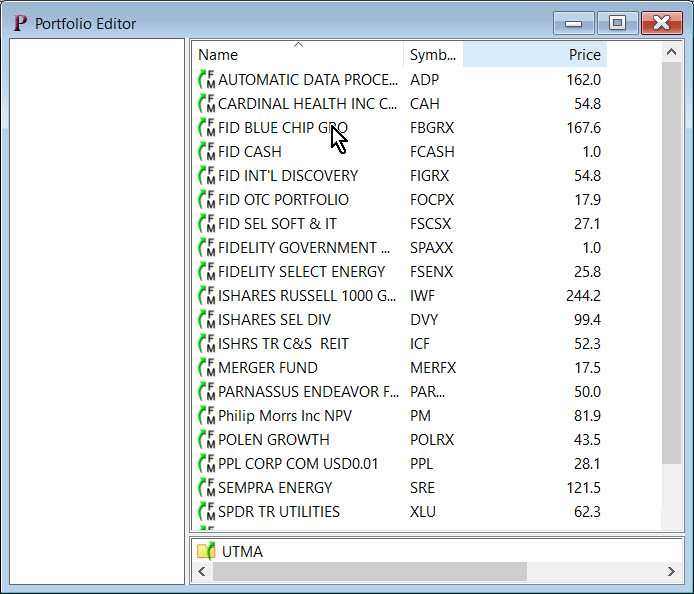Click the FCASH symbol cell
Image resolution: width=694 pixels, height=594 pixels.
pos(432,151)
